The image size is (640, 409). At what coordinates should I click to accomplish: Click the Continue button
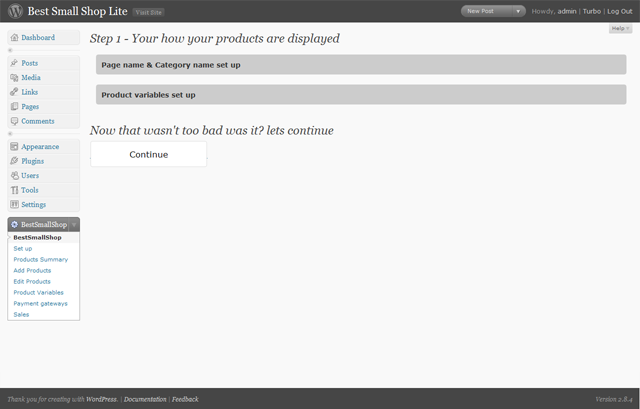(x=149, y=154)
